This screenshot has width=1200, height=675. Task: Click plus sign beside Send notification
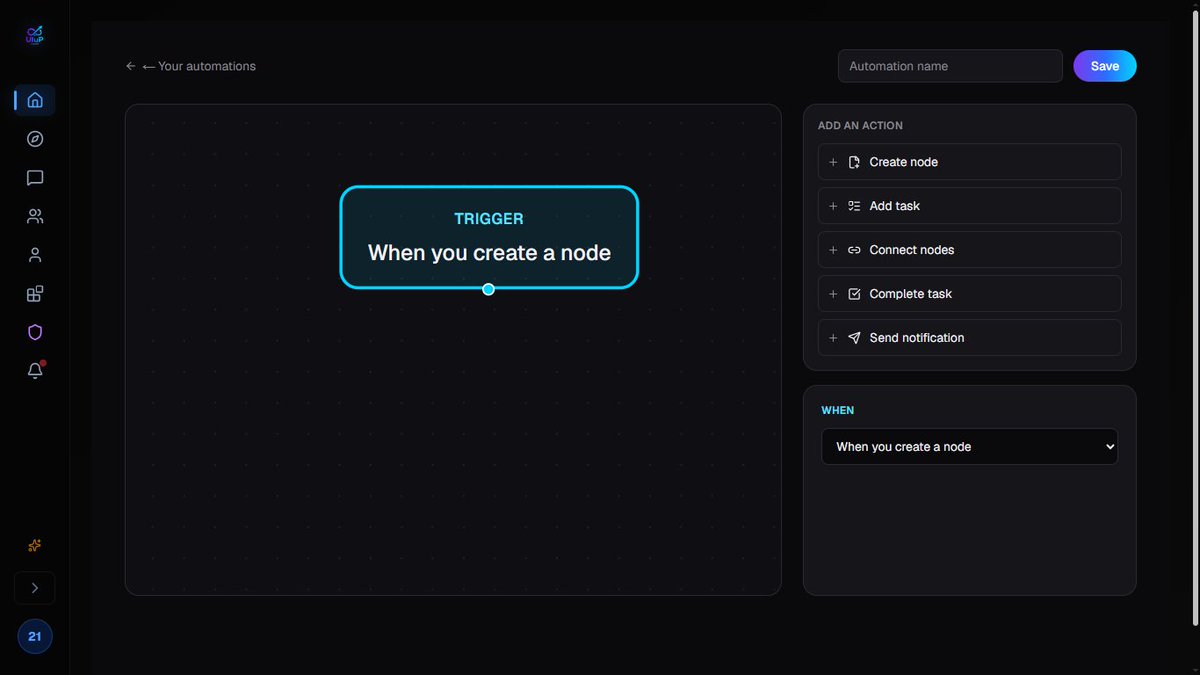833,338
